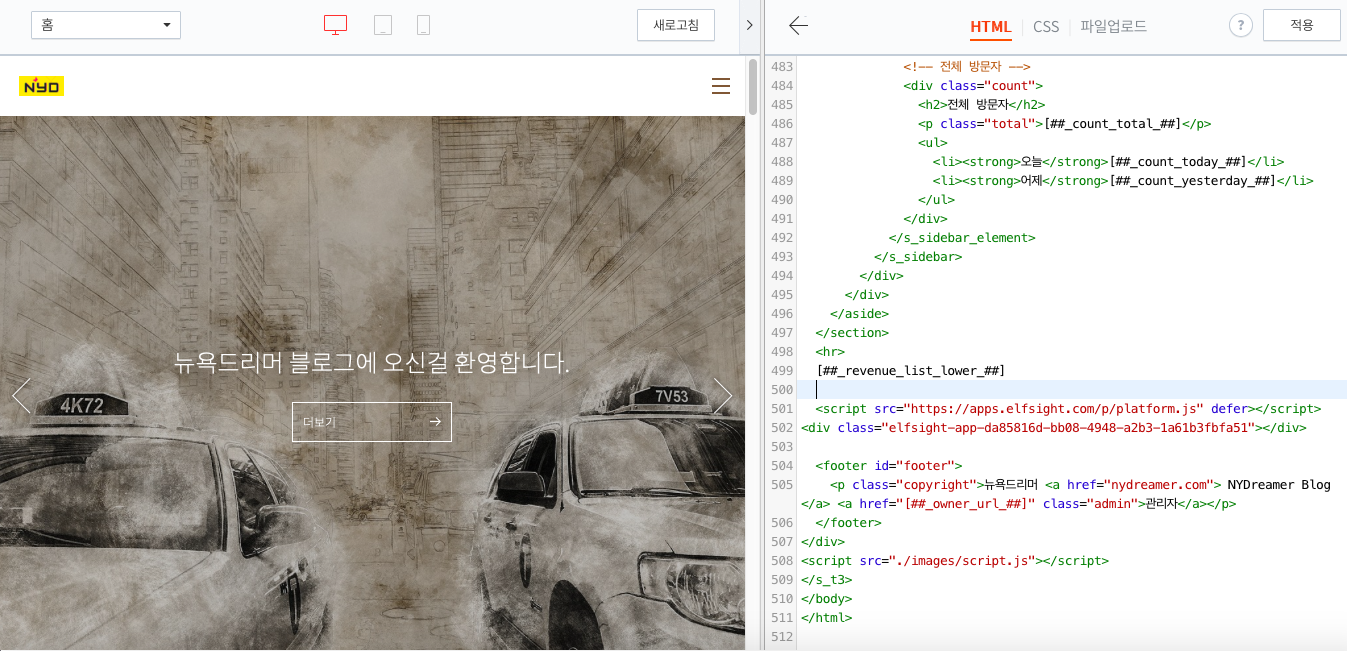Select mobile phone preview mode icon
The height and width of the screenshot is (651, 1347).
[423, 25]
